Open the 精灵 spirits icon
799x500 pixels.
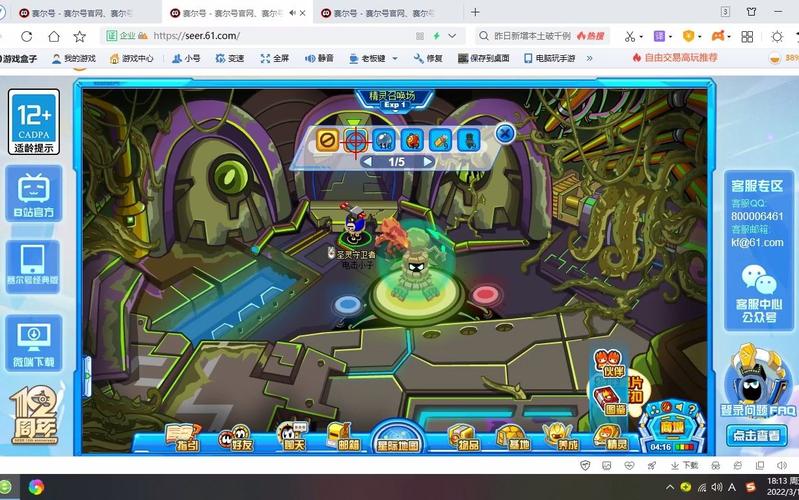pyautogui.click(x=611, y=437)
